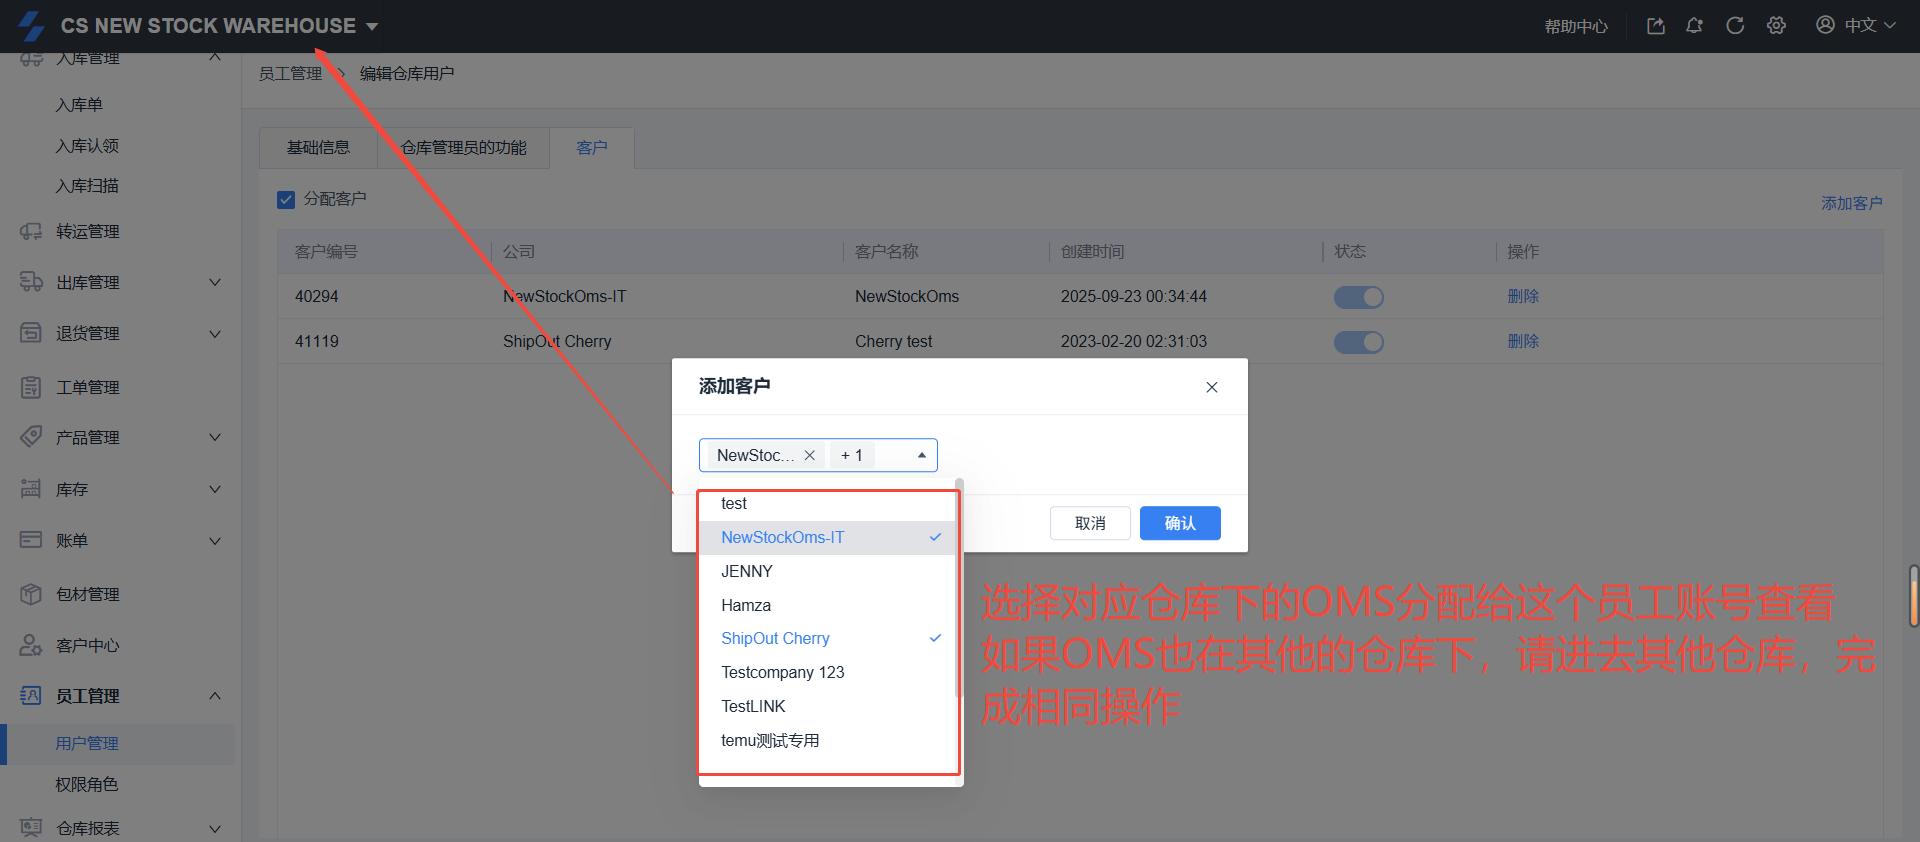Screen dimensions: 1920x842
Task: Uncheck the 分配客户 checkbox
Action: [286, 199]
